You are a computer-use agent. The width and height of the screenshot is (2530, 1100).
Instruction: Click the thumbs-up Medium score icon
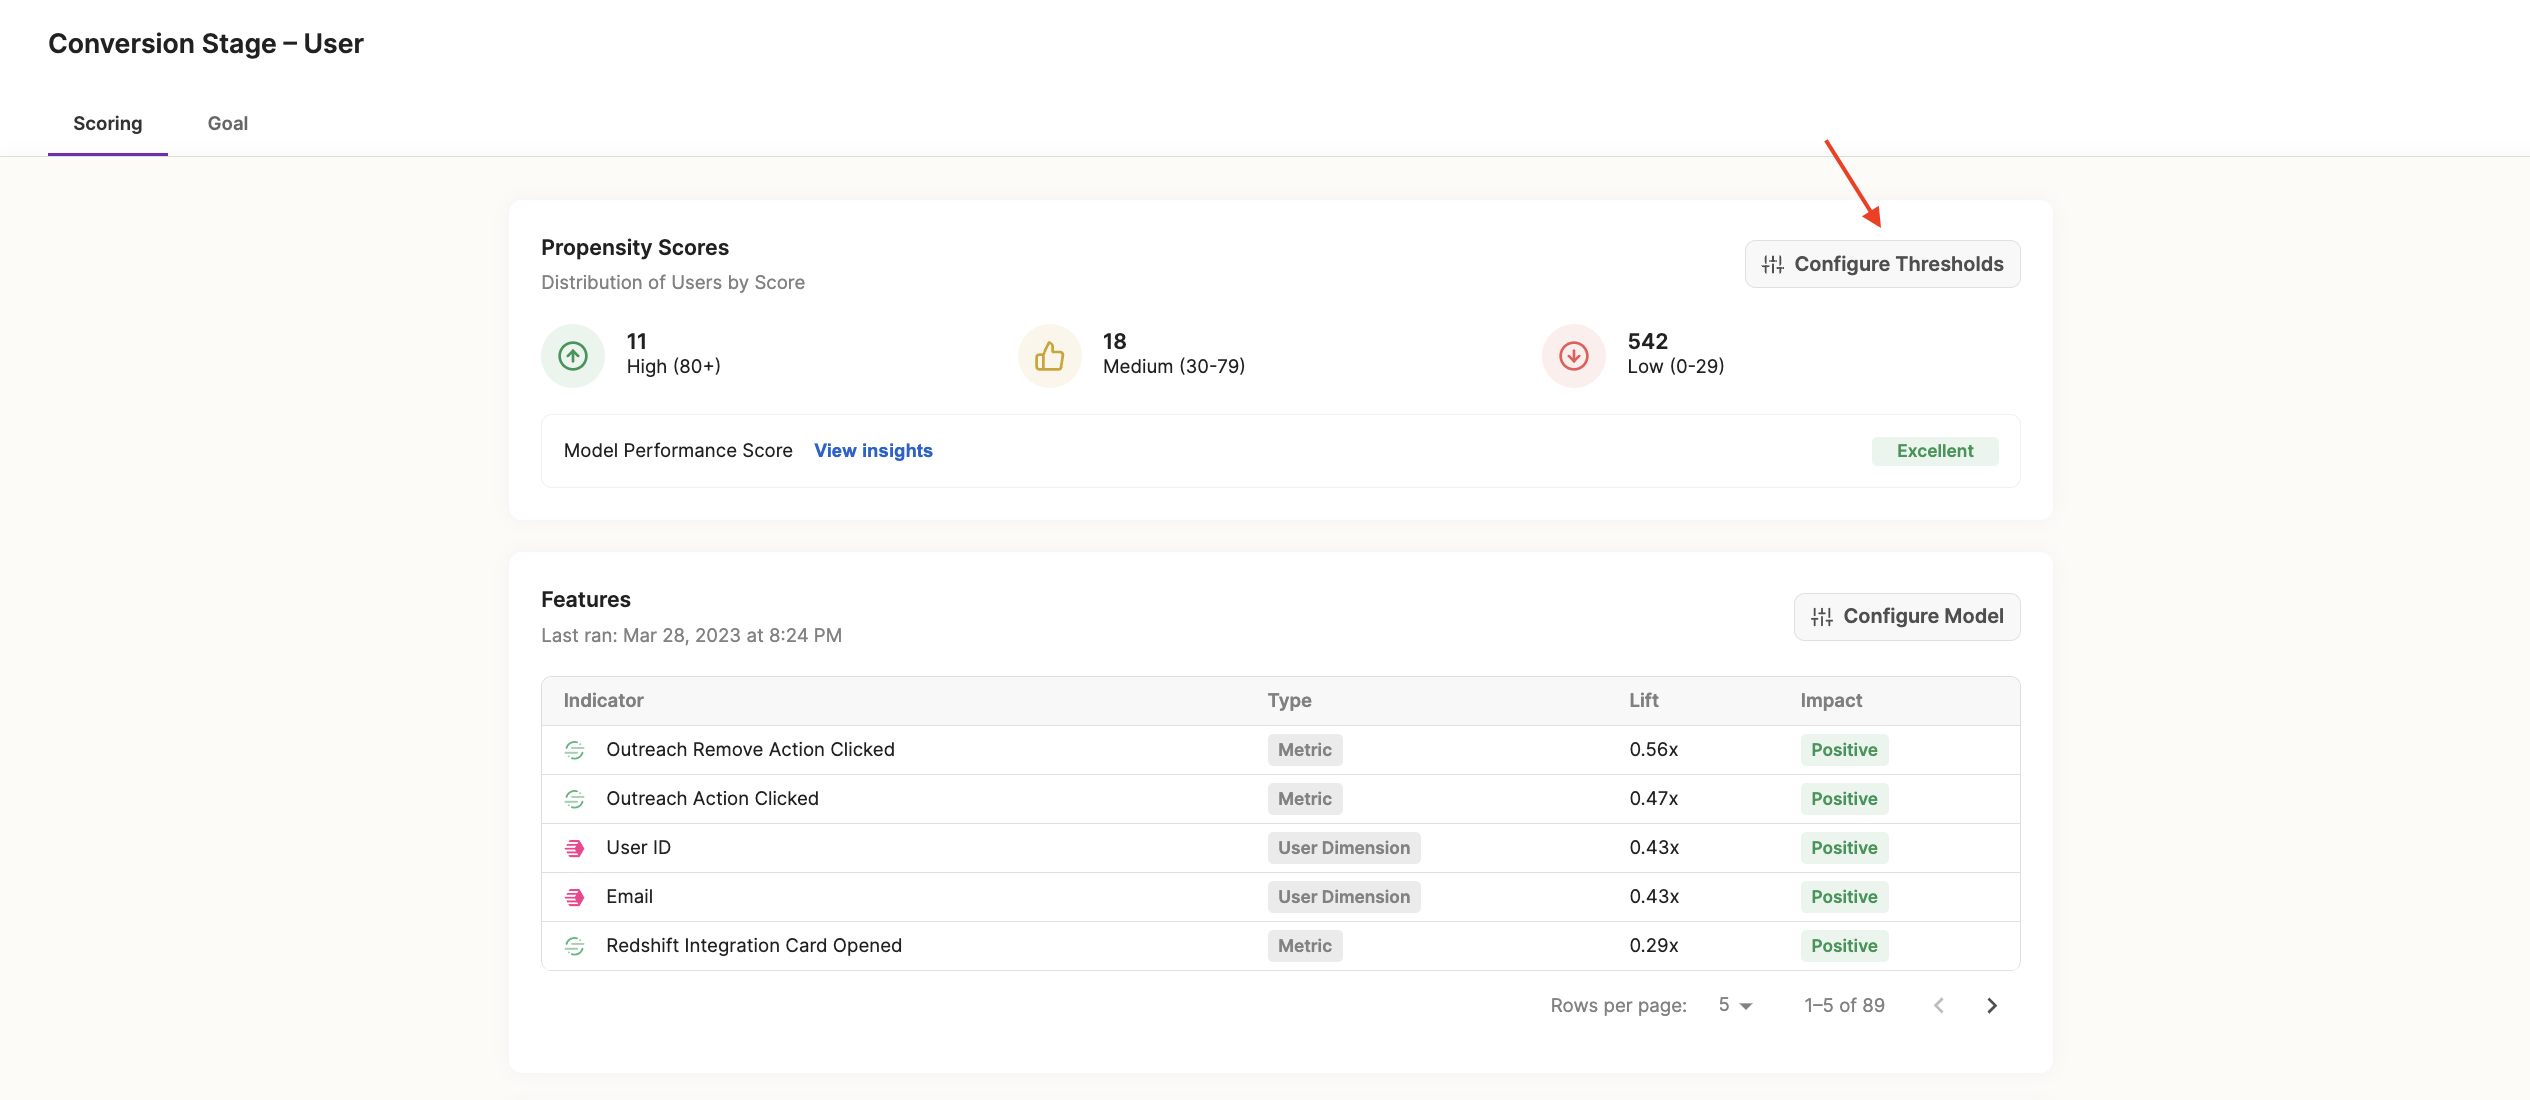click(1049, 356)
